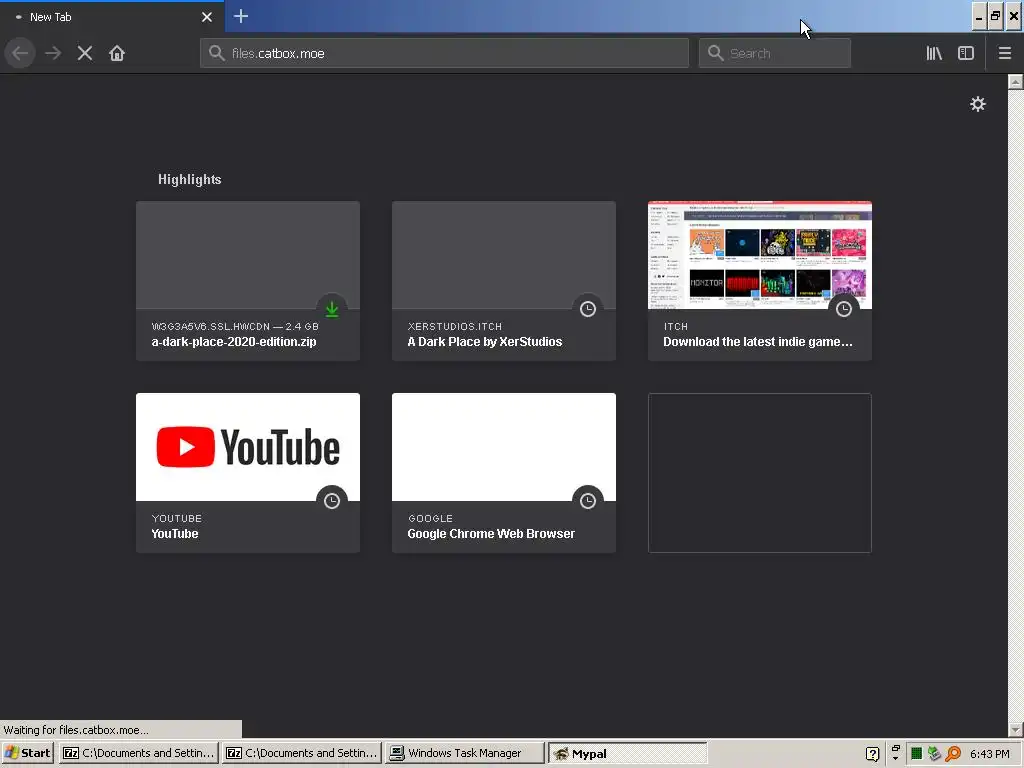The image size is (1024, 768).
Task: Click the green download arrow badge
Action: (332, 309)
